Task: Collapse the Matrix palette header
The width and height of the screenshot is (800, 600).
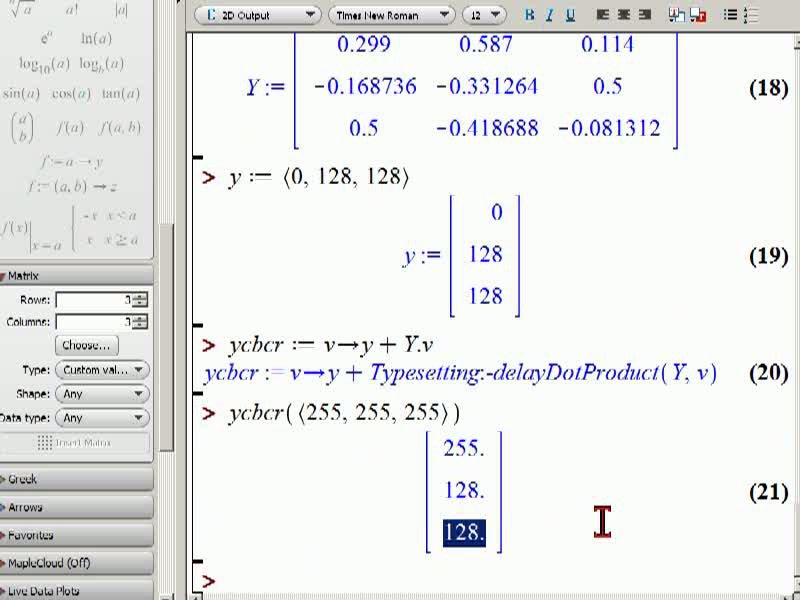Action: coord(77,276)
